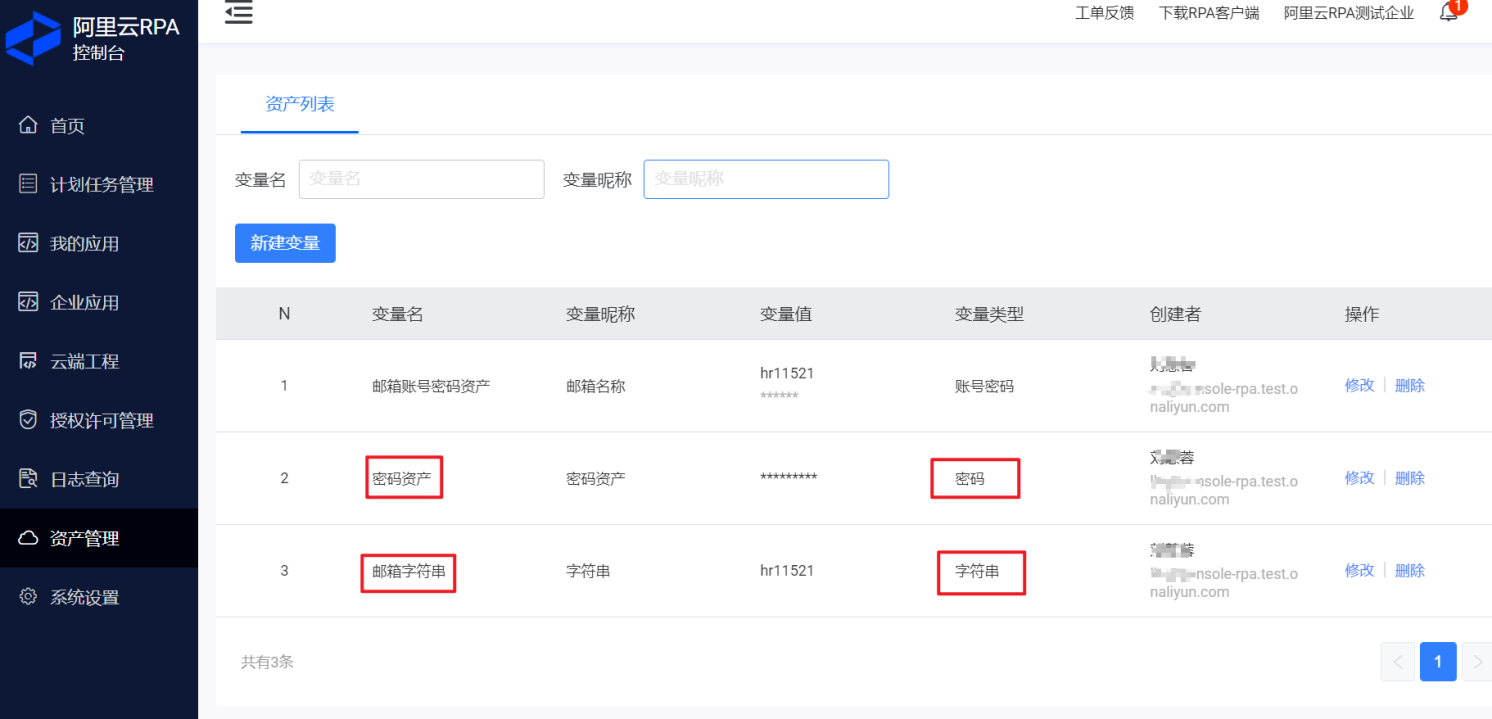Focus the 变量昵称 search input
This screenshot has width=1492, height=719.
pyautogui.click(x=766, y=179)
